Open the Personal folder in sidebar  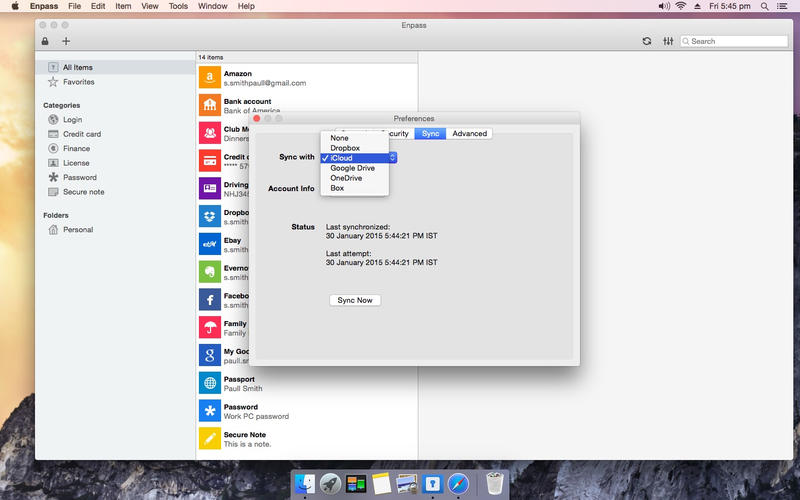tap(78, 230)
